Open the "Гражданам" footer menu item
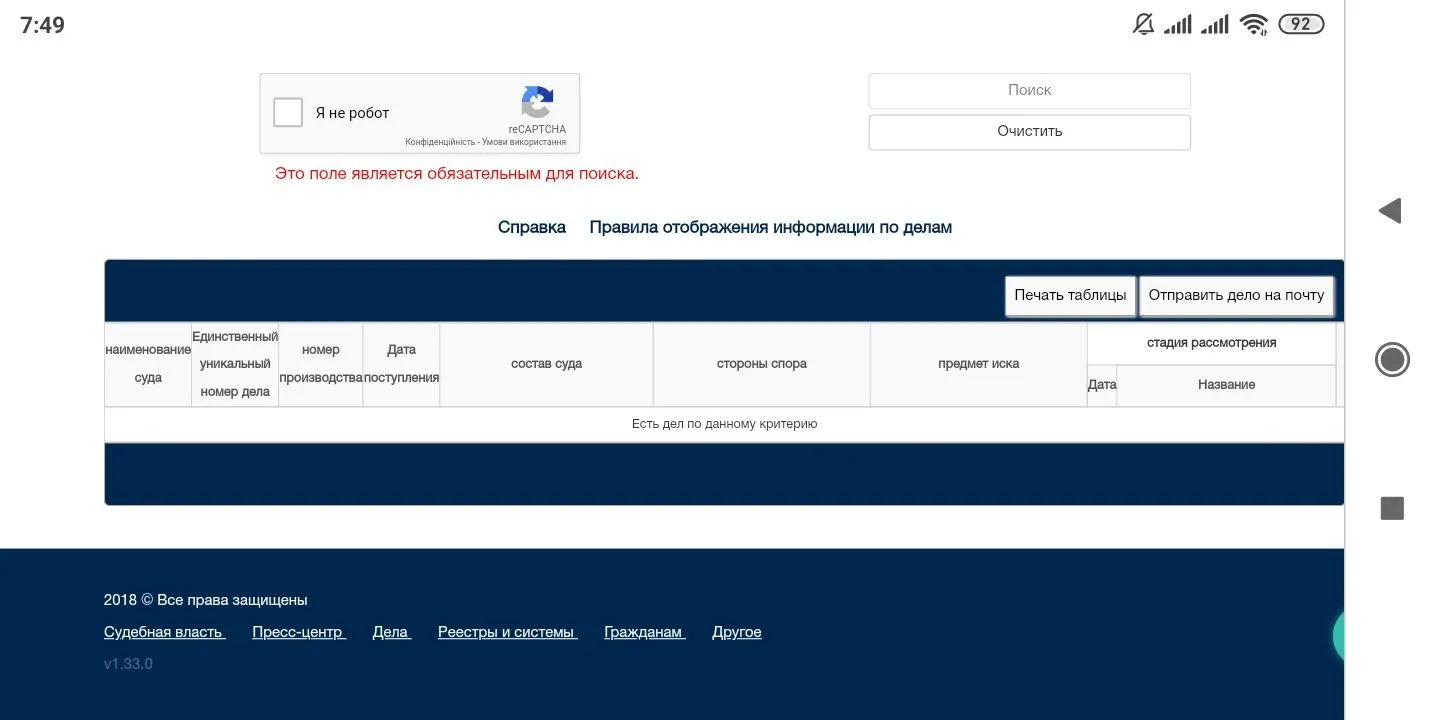 [x=643, y=631]
